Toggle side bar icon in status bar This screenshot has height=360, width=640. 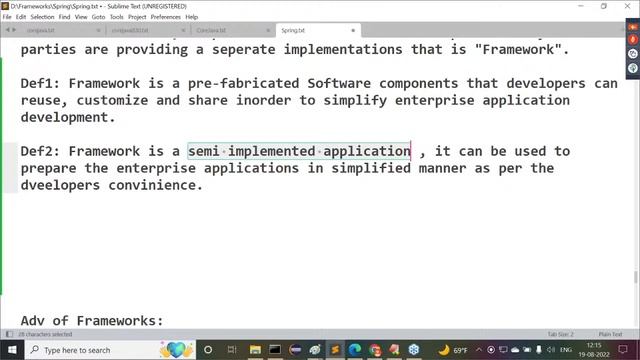click(9, 334)
